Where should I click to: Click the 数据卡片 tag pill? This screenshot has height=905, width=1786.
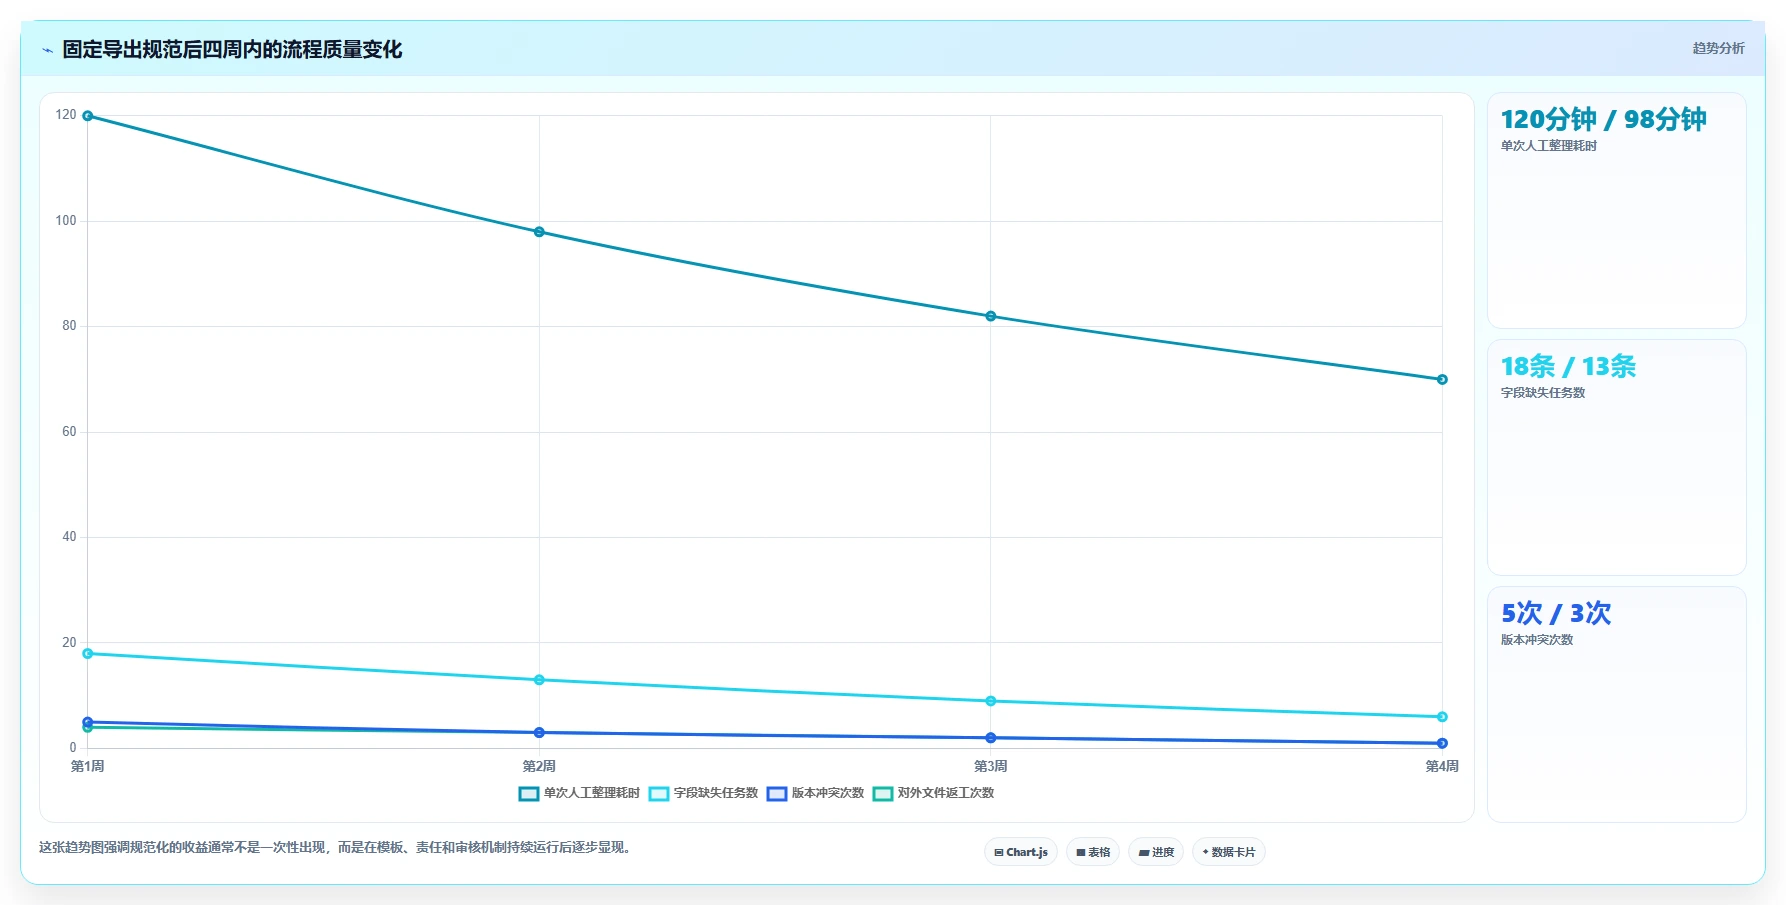(1229, 852)
